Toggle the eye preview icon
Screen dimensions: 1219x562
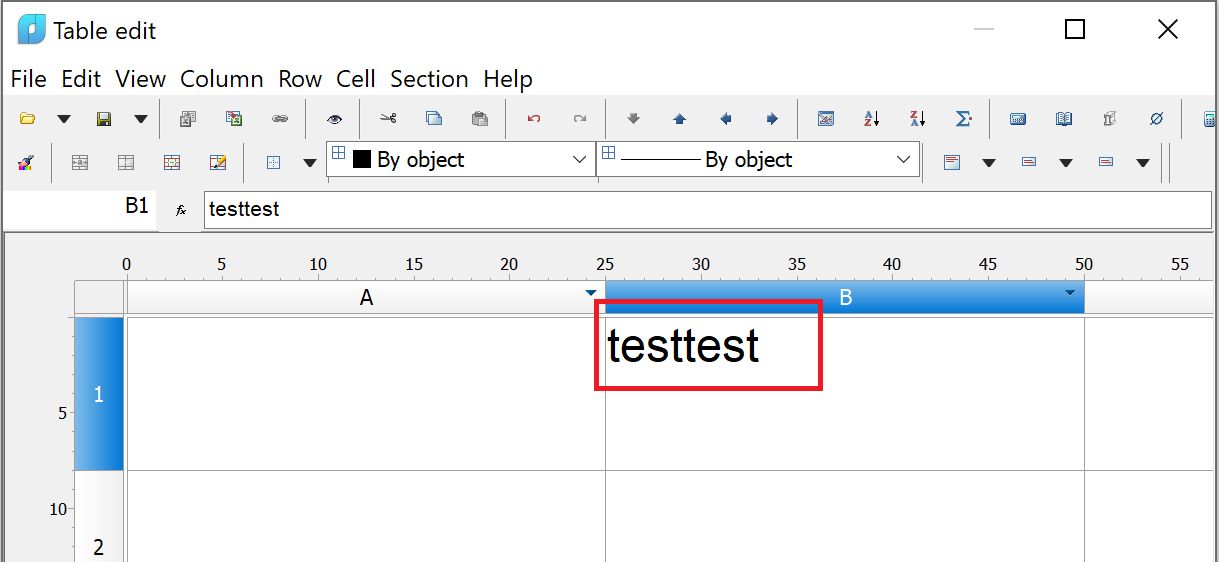[335, 119]
